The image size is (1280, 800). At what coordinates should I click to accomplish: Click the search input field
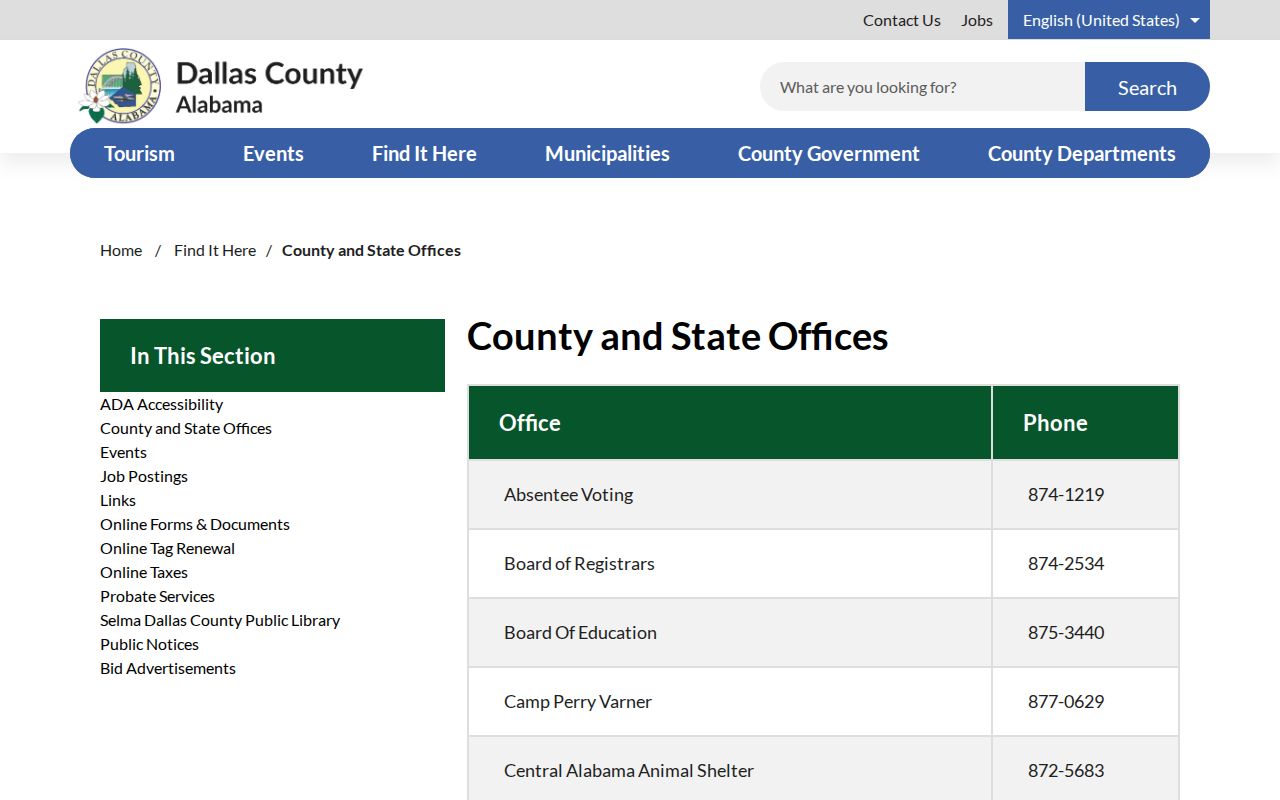pyautogui.click(x=922, y=87)
